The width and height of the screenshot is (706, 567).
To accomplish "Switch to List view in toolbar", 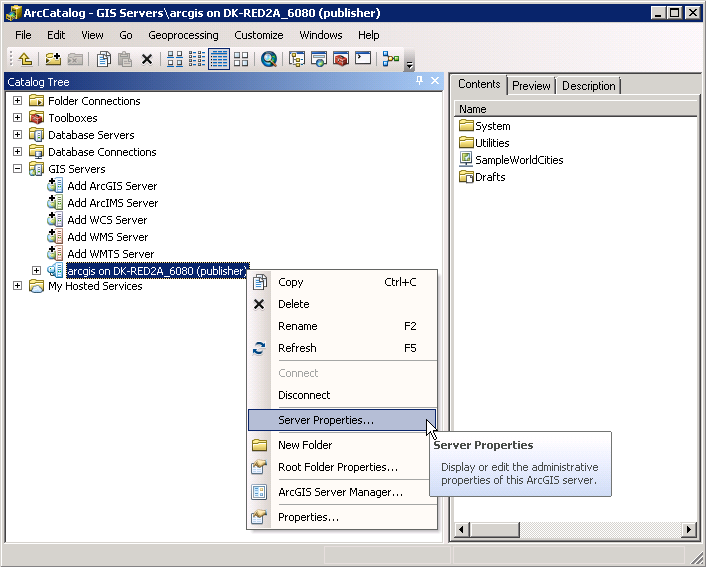I will click(x=197, y=59).
